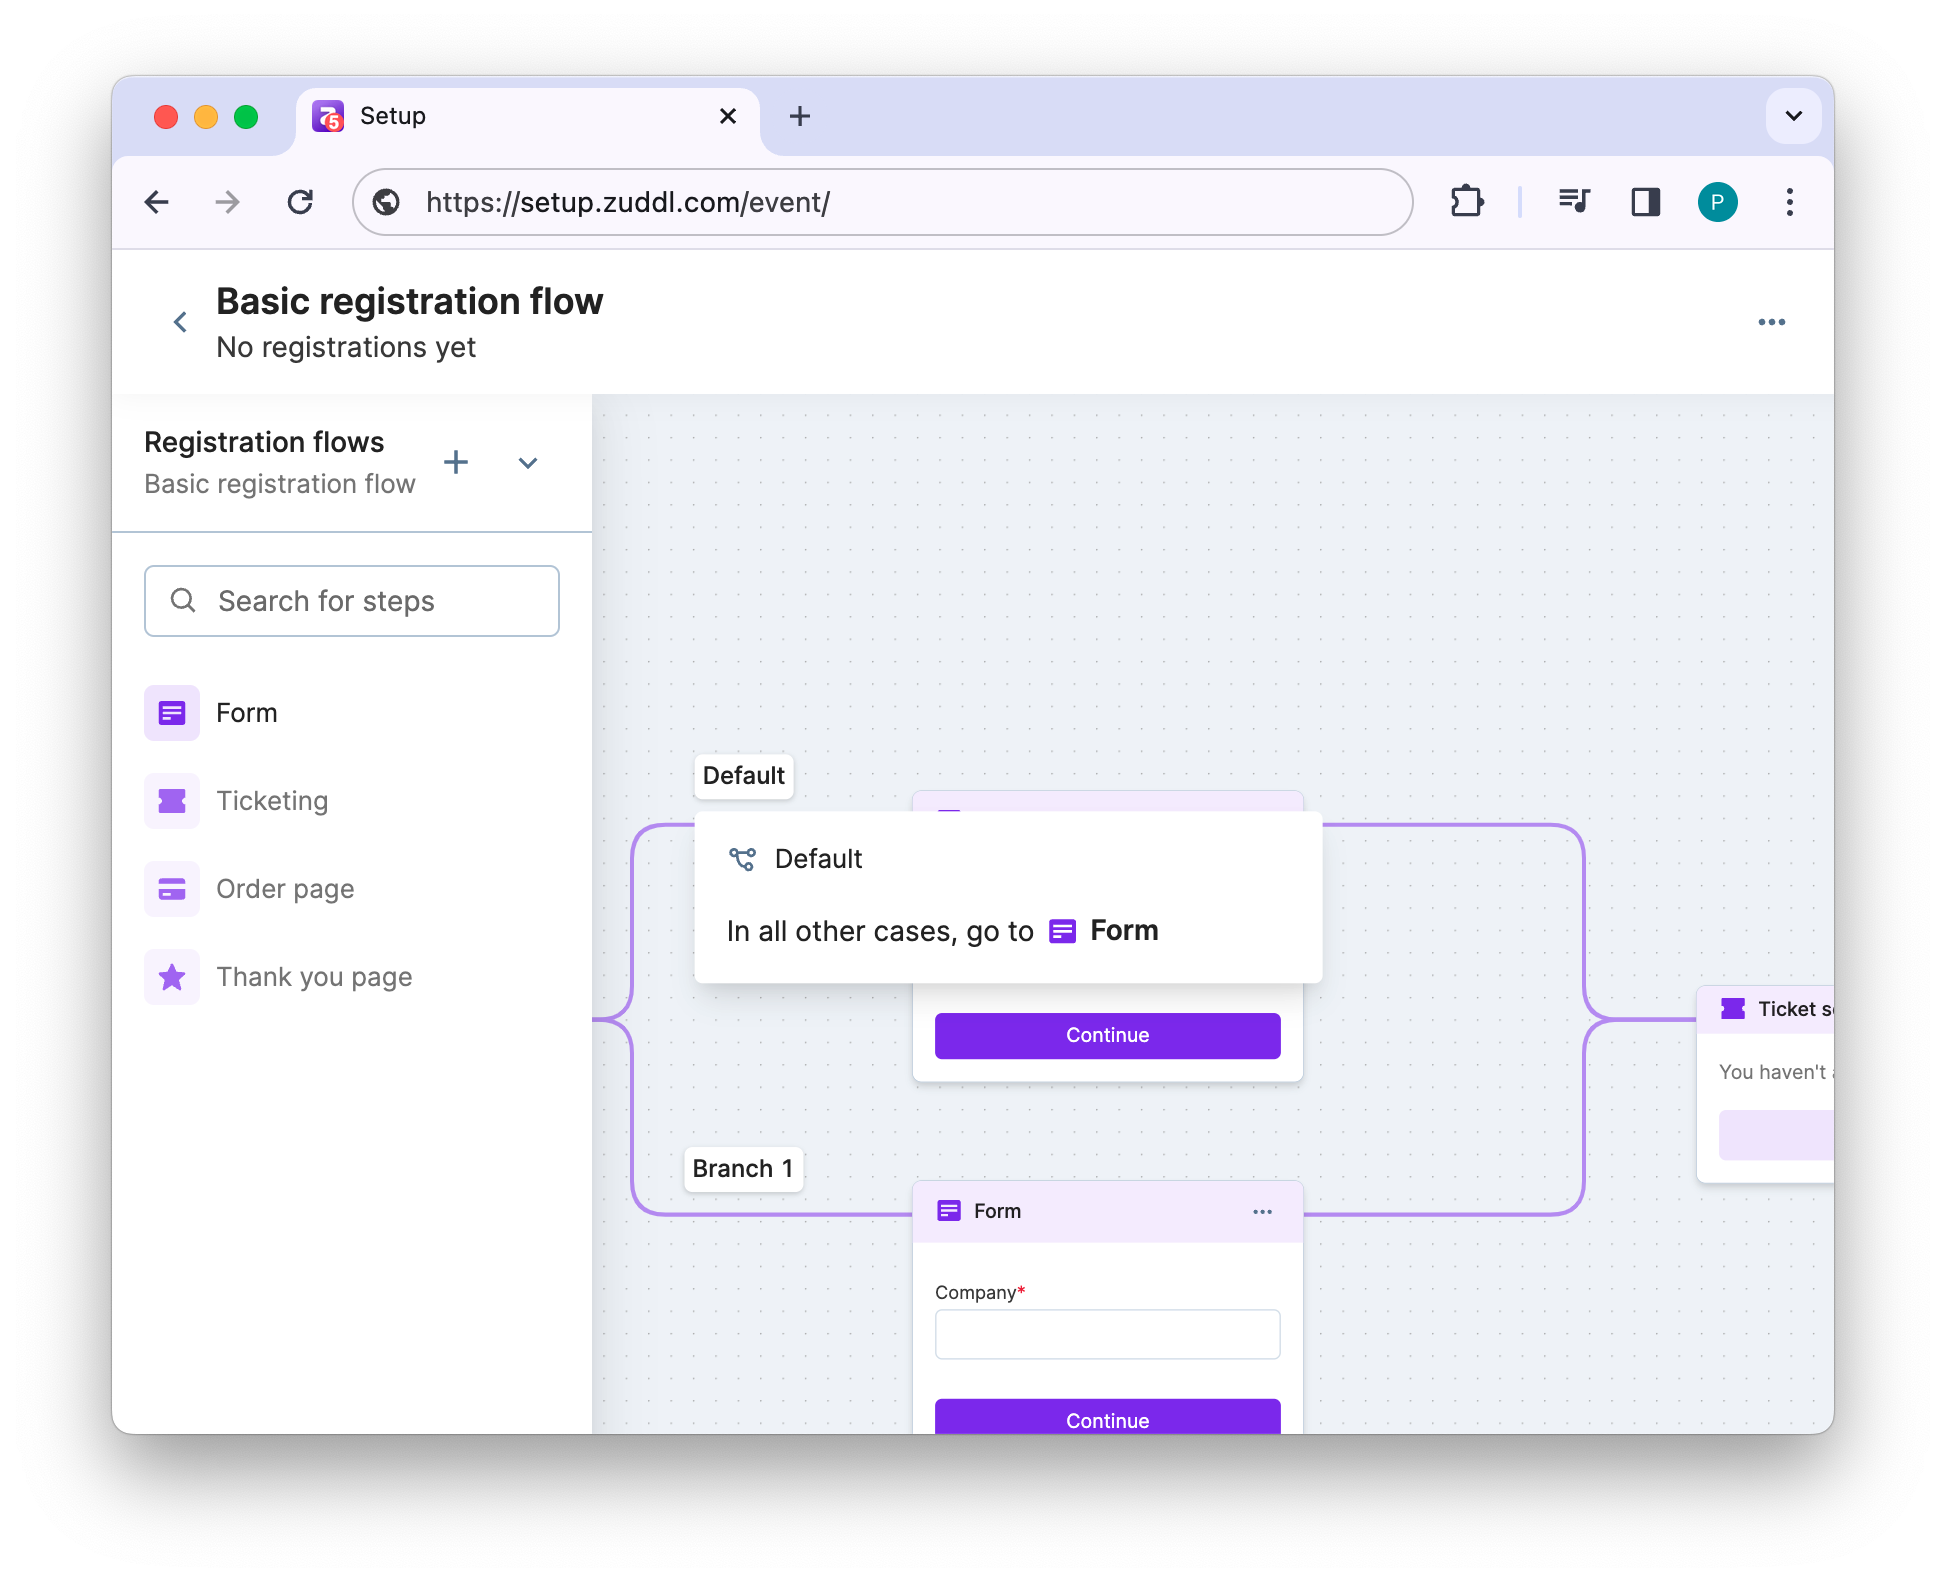The height and width of the screenshot is (1582, 1946).
Task: Go back using the header chevron arrow
Action: coord(180,322)
